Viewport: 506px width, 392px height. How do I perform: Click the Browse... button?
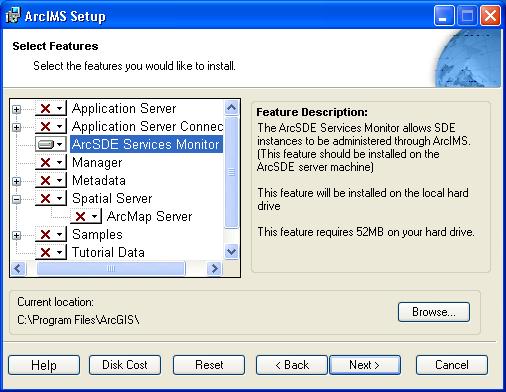pyautogui.click(x=434, y=312)
